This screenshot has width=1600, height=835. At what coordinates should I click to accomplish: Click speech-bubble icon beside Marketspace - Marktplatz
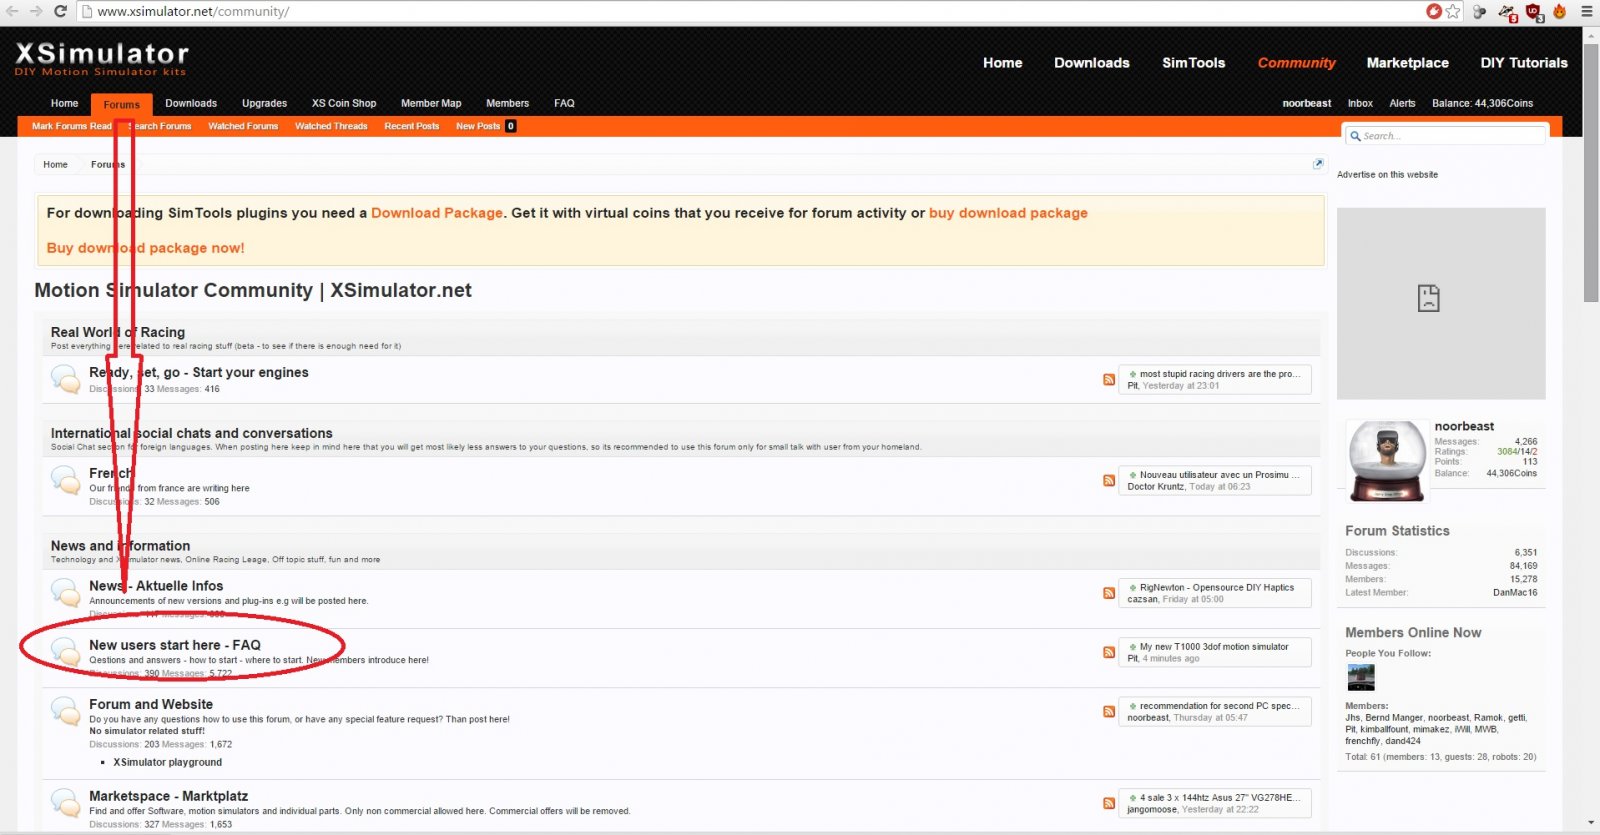pyautogui.click(x=66, y=803)
